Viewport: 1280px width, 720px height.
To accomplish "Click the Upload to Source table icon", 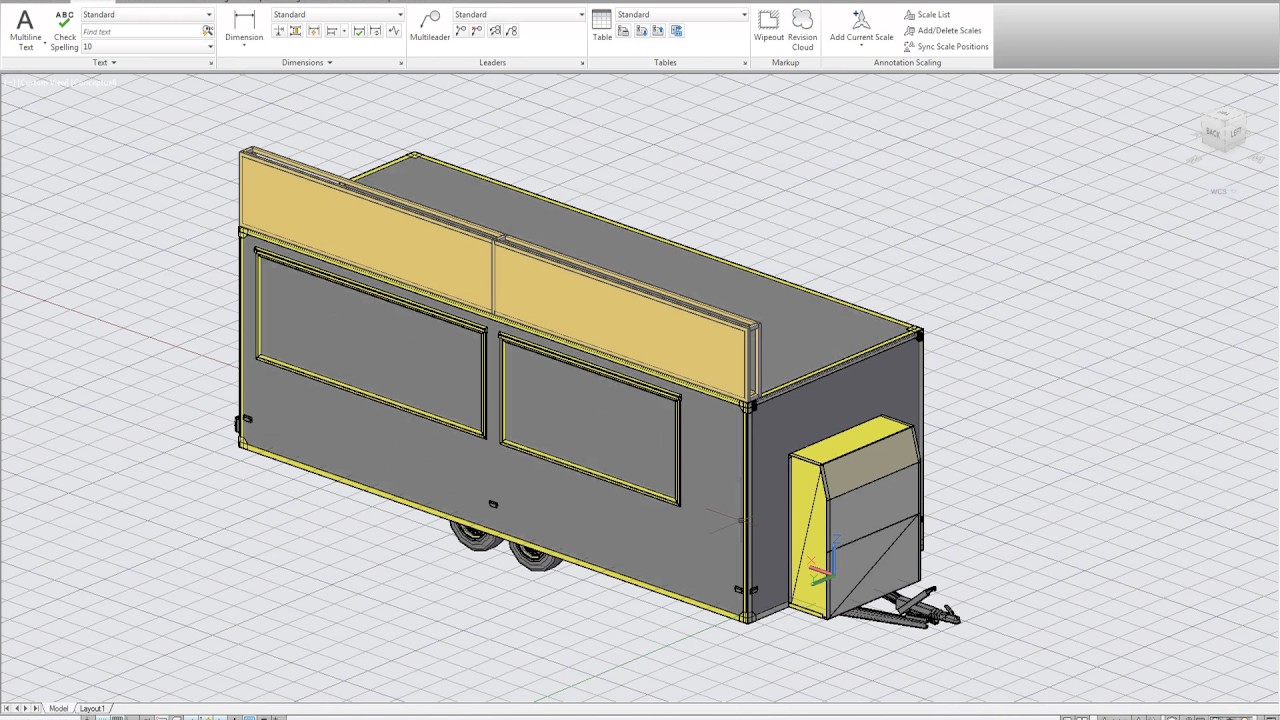I will (658, 31).
